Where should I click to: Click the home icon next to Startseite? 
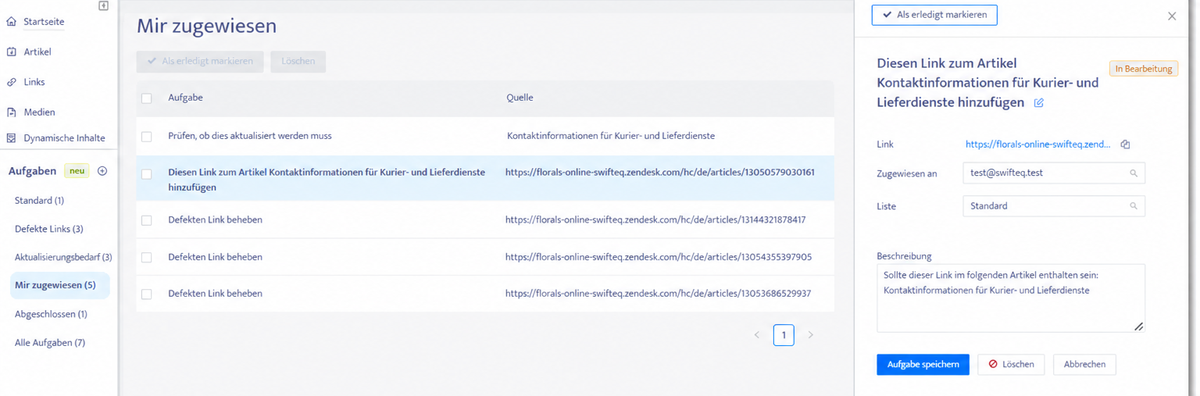(12, 21)
